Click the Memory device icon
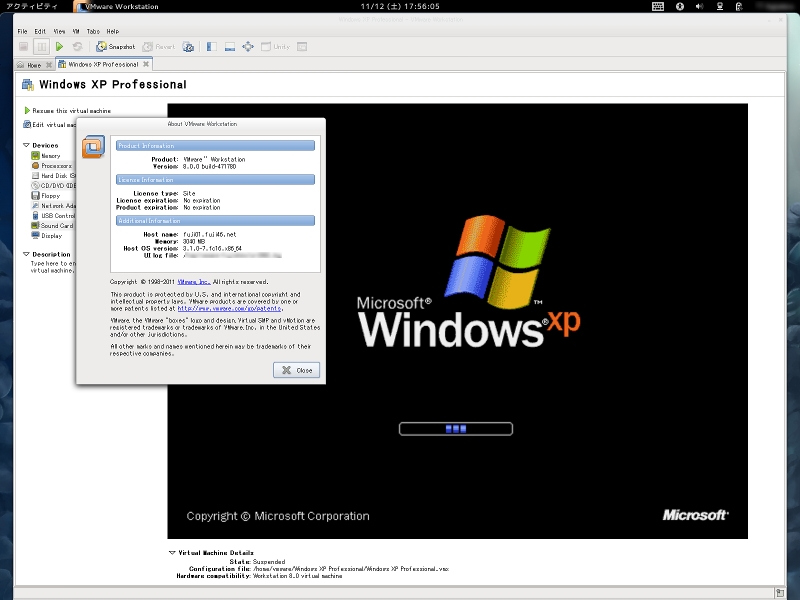 35,156
